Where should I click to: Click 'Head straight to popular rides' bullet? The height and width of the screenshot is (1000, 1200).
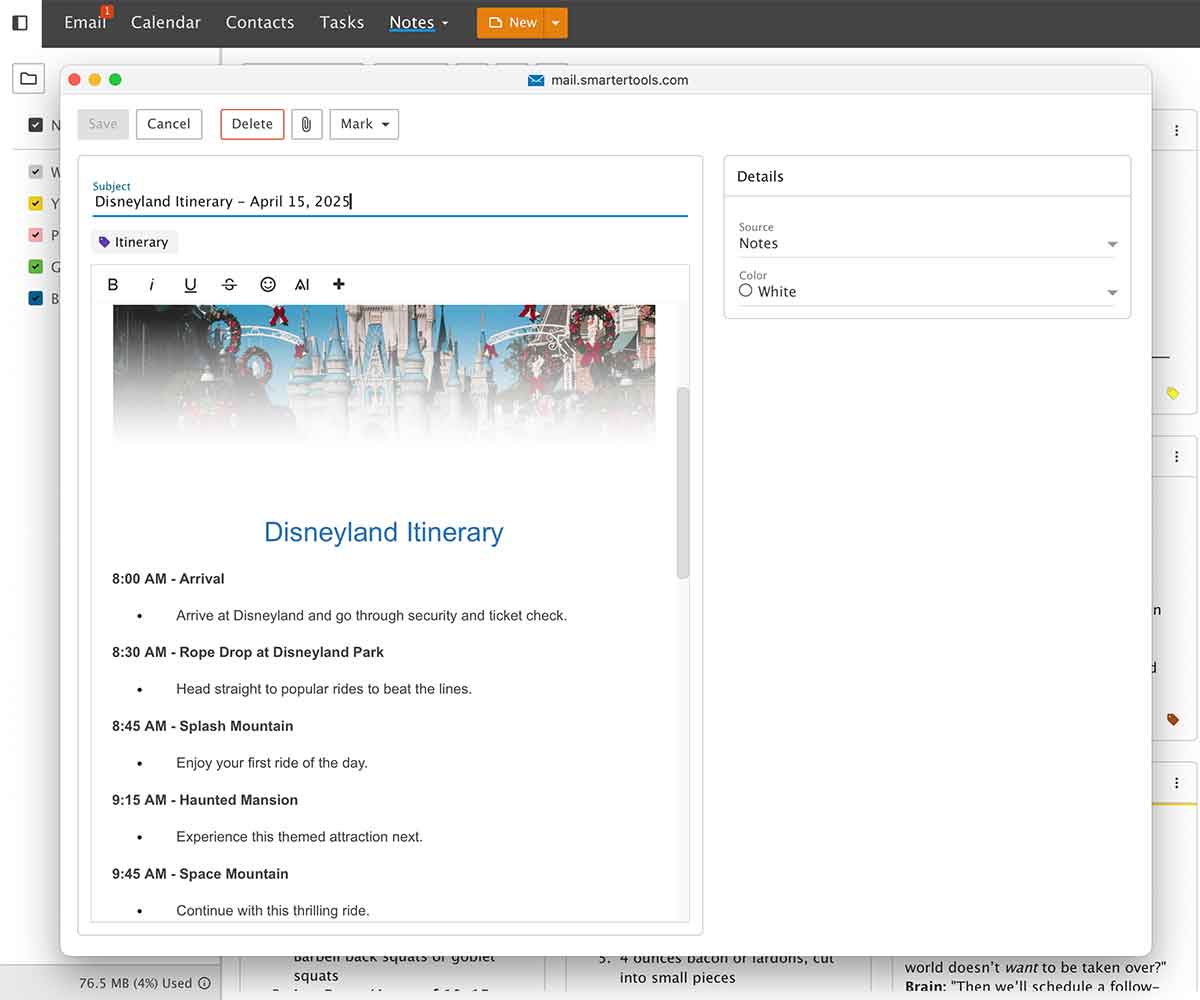tap(324, 689)
